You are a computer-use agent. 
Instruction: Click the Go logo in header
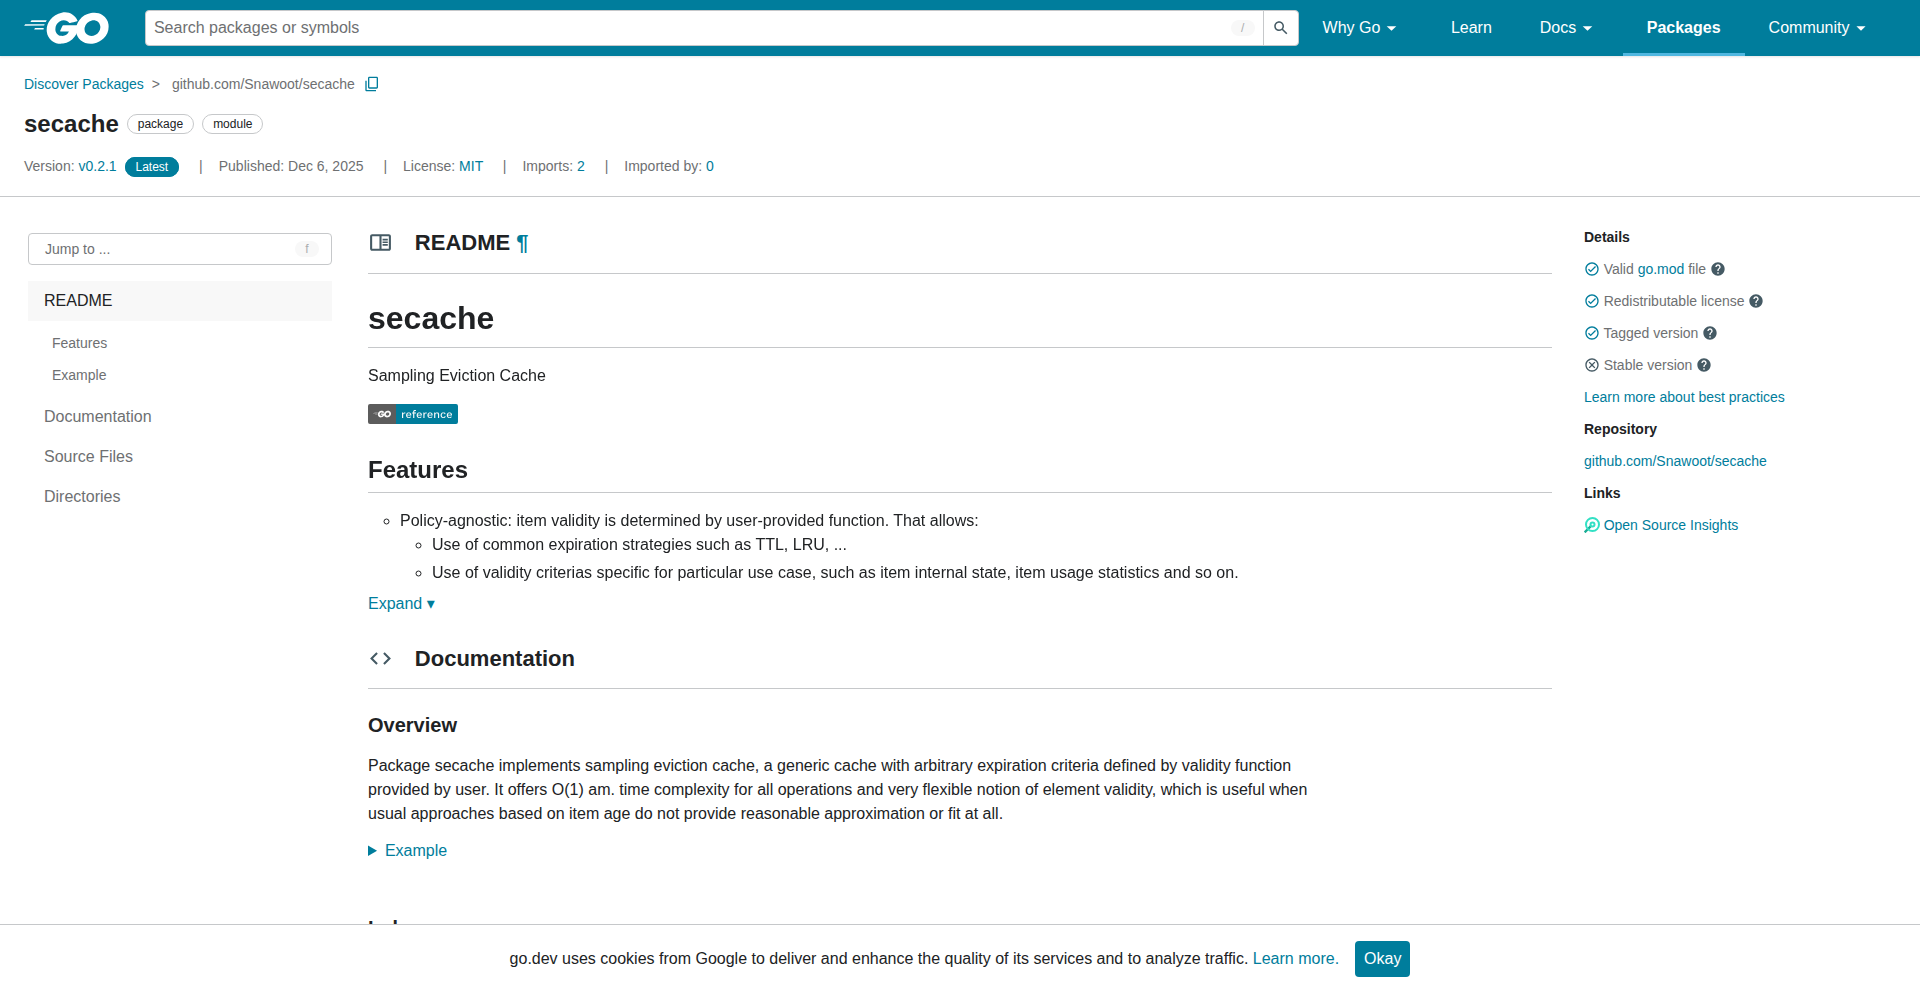pos(67,28)
